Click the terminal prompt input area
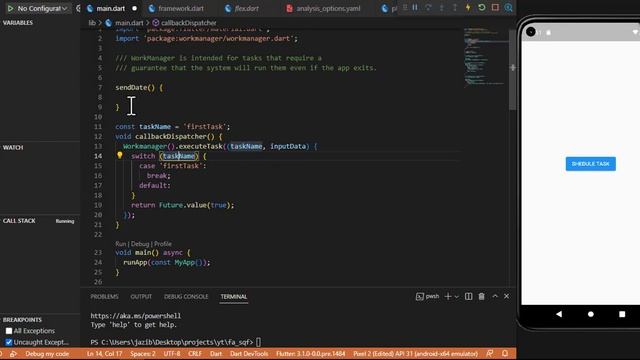Viewport: 640px width, 360px height. [259, 342]
